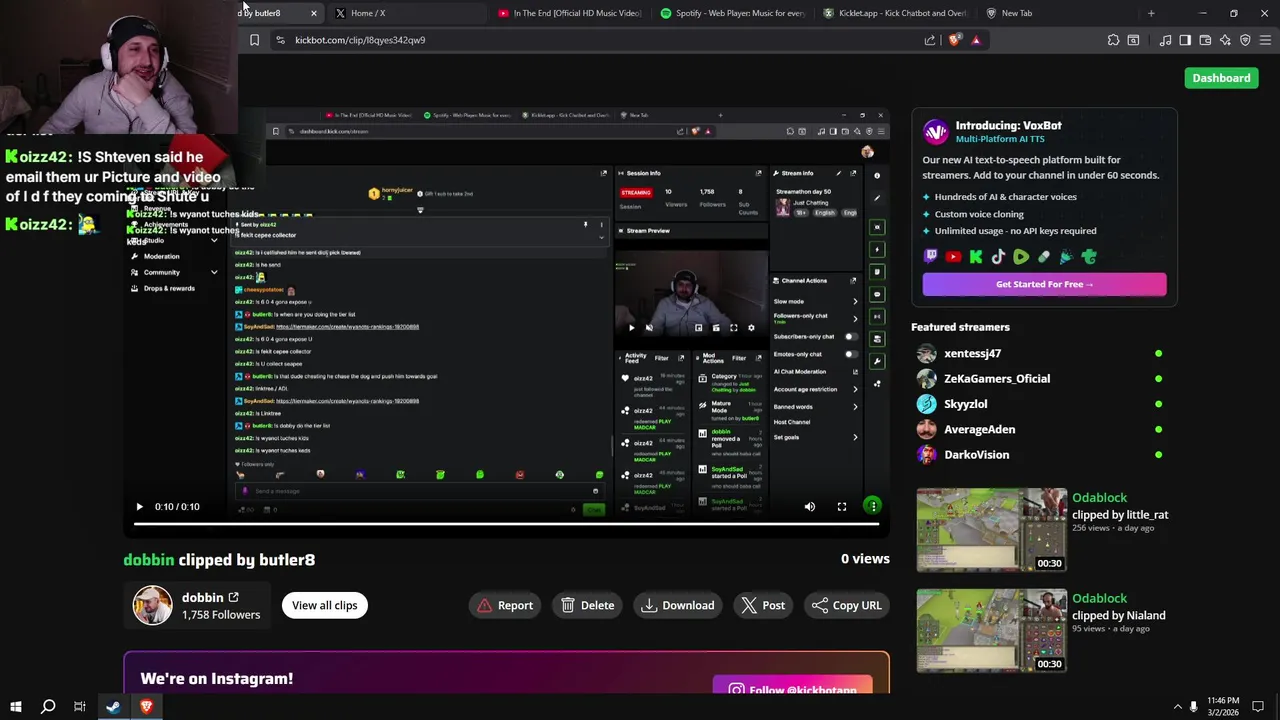The height and width of the screenshot is (720, 1280).
Task: Enter fullscreen on the clip player
Action: [x=842, y=506]
